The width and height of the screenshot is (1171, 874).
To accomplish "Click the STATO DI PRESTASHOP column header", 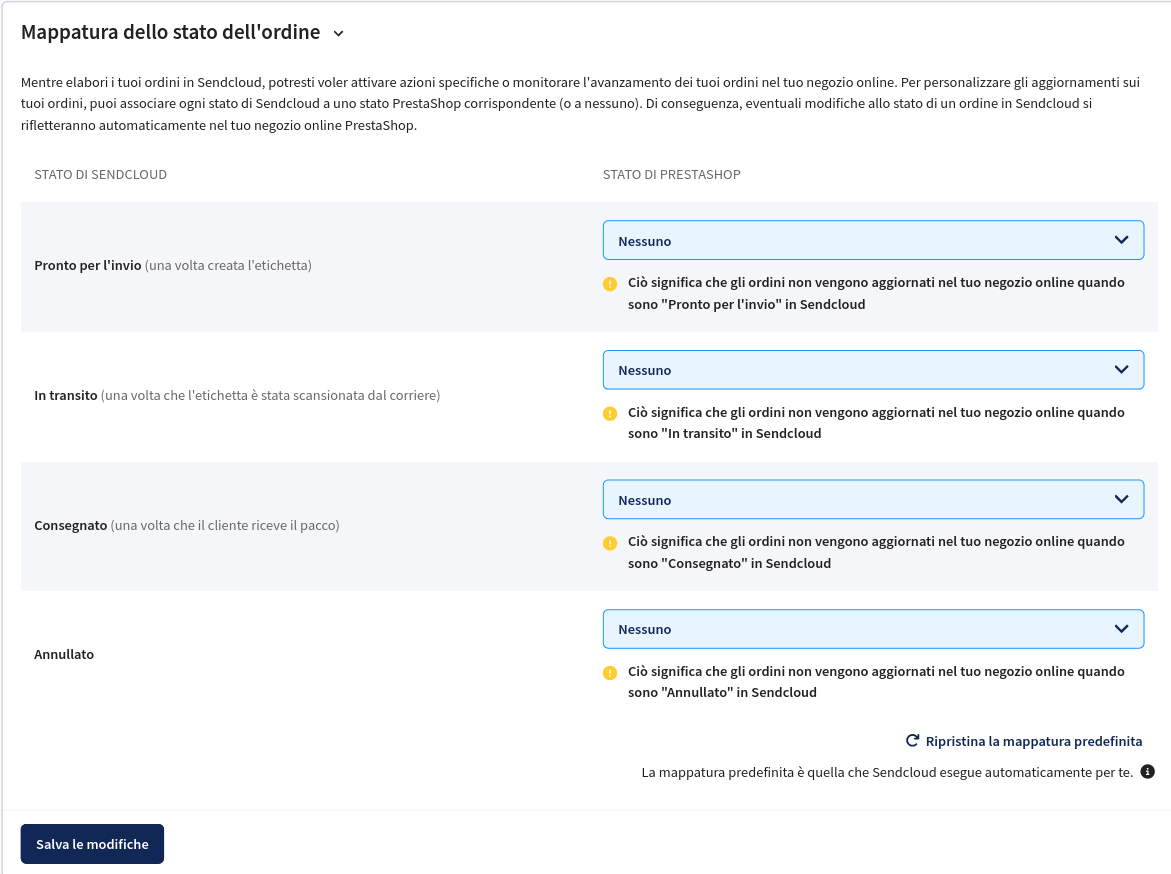I will click(x=671, y=175).
